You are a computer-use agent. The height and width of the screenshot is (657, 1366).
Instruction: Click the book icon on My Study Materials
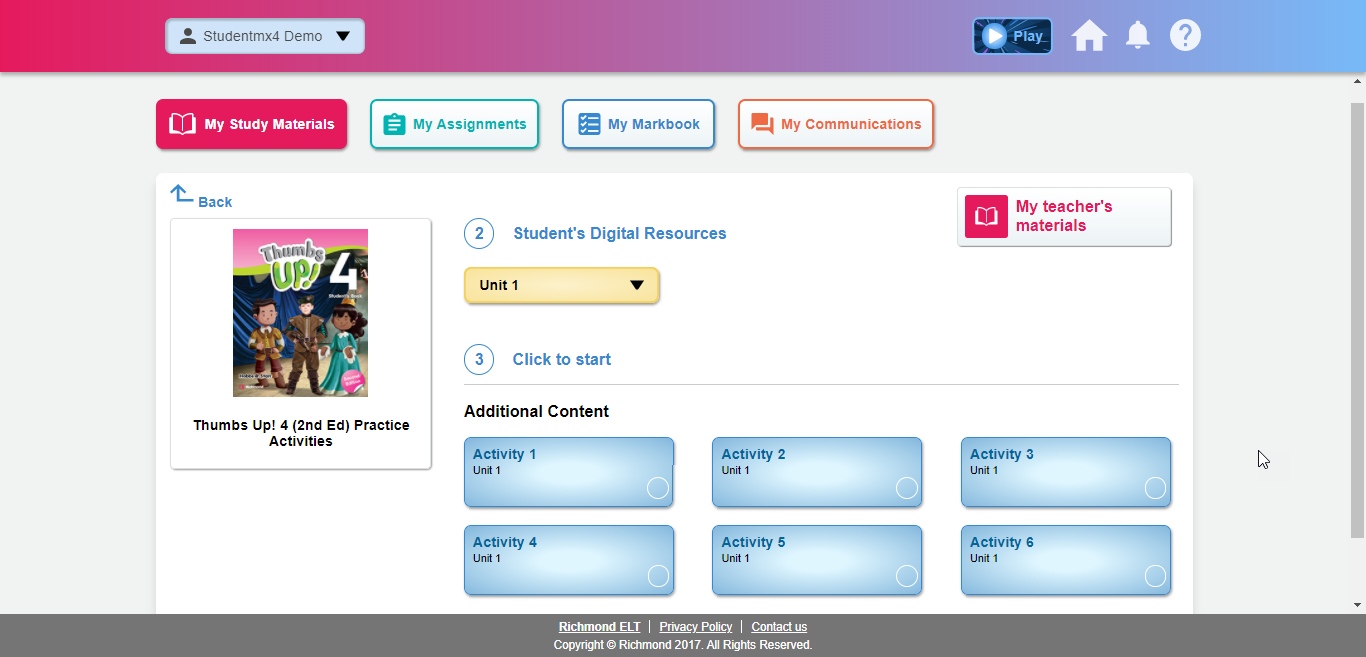[181, 123]
